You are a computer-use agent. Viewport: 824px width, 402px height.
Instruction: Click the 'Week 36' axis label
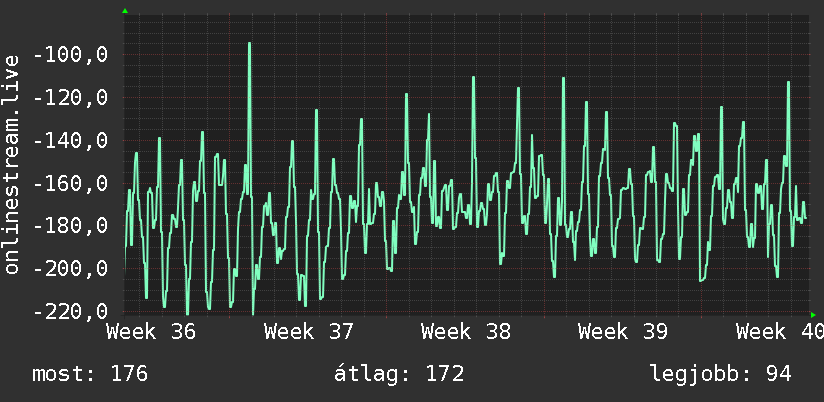pyautogui.click(x=151, y=332)
